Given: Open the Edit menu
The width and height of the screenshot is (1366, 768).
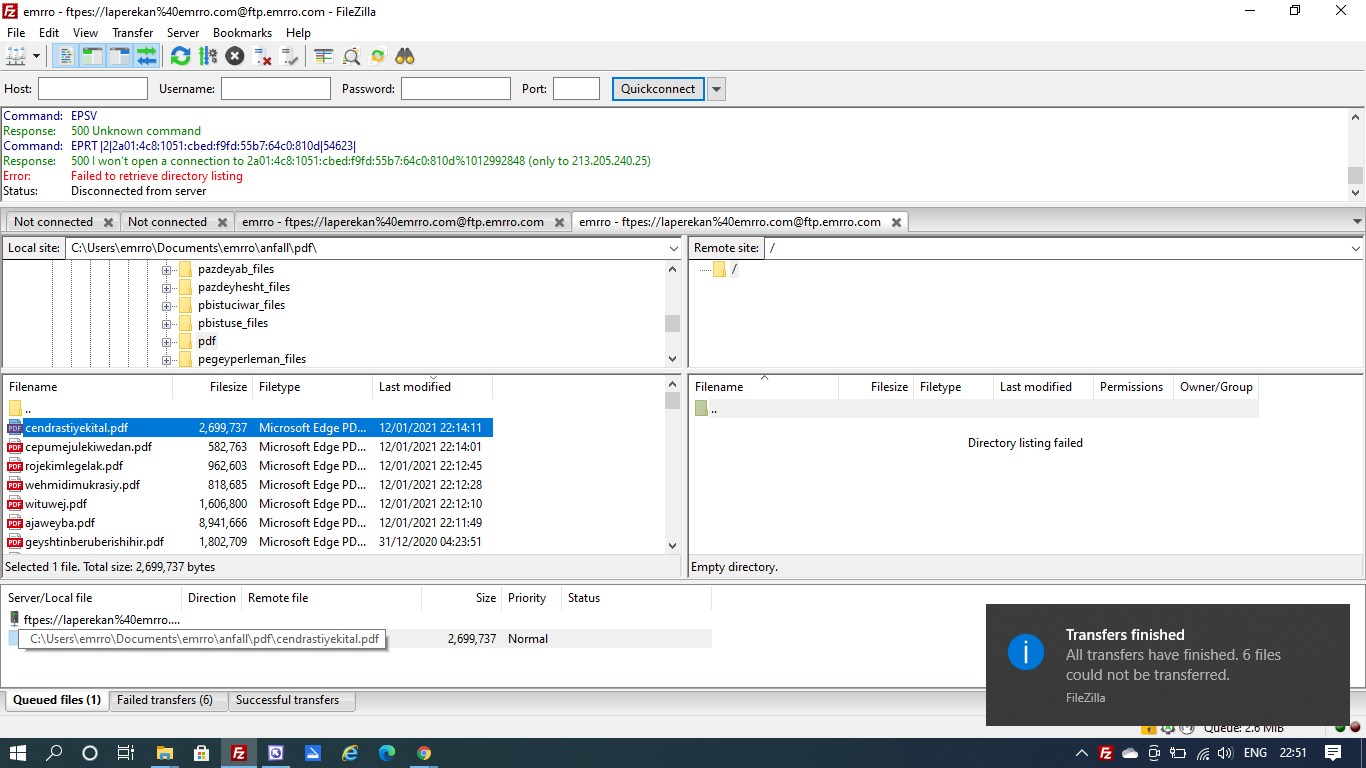Looking at the screenshot, I should pyautogui.click(x=49, y=33).
